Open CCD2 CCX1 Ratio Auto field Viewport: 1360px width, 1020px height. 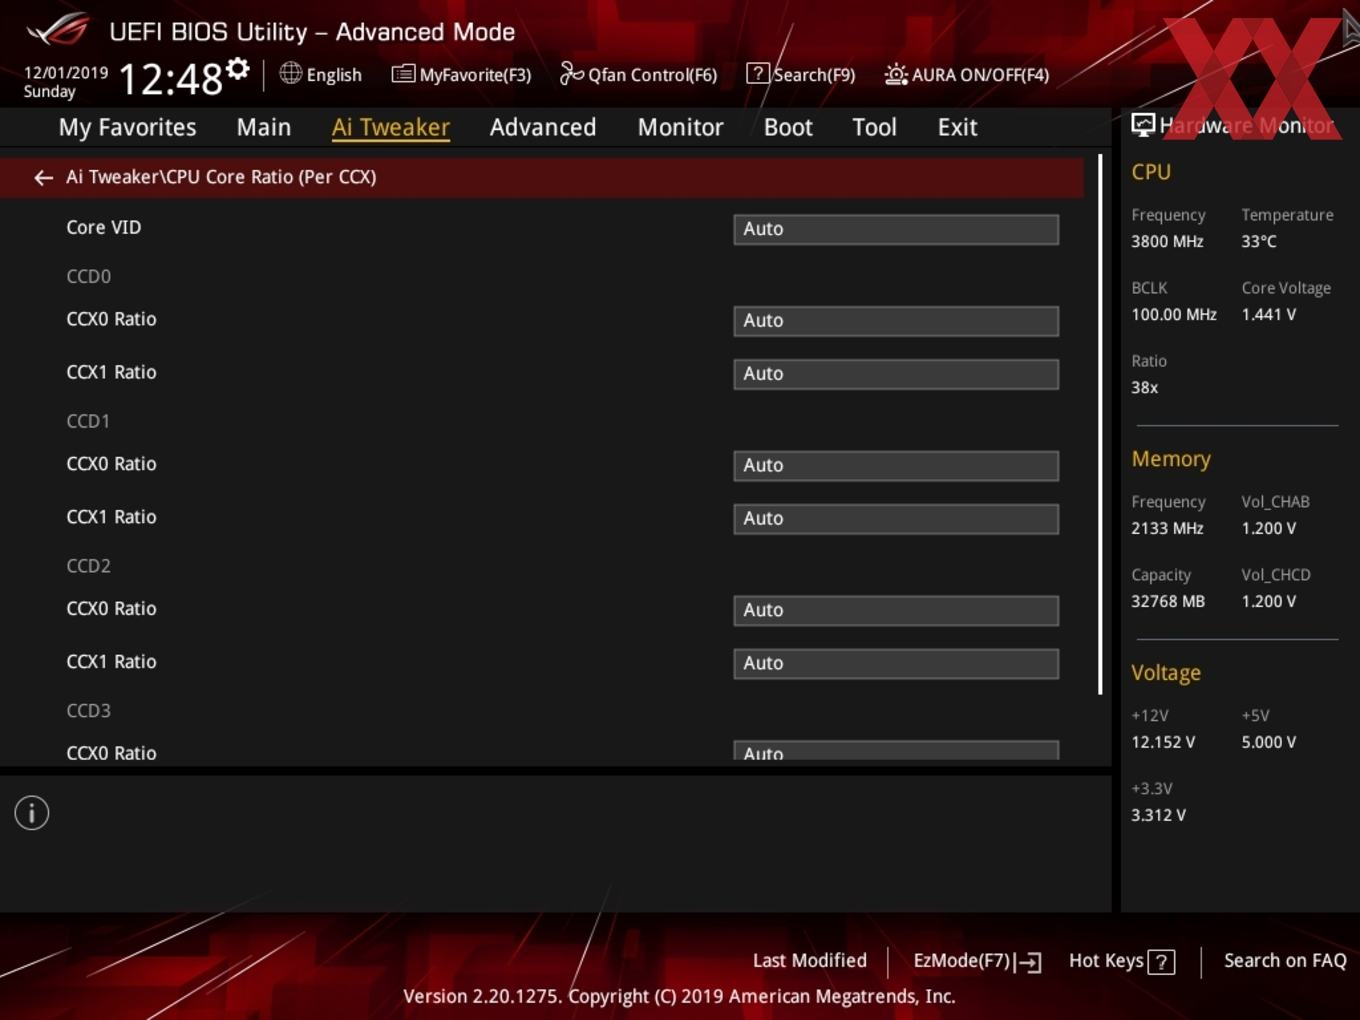click(x=896, y=664)
